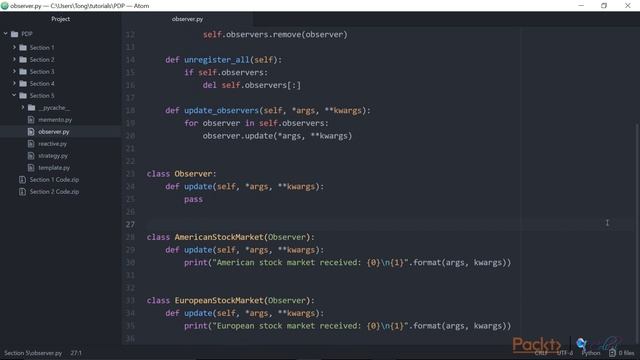640x360 pixels.
Task: Click line number 23 in gutter
Action: pyautogui.click(x=130, y=174)
